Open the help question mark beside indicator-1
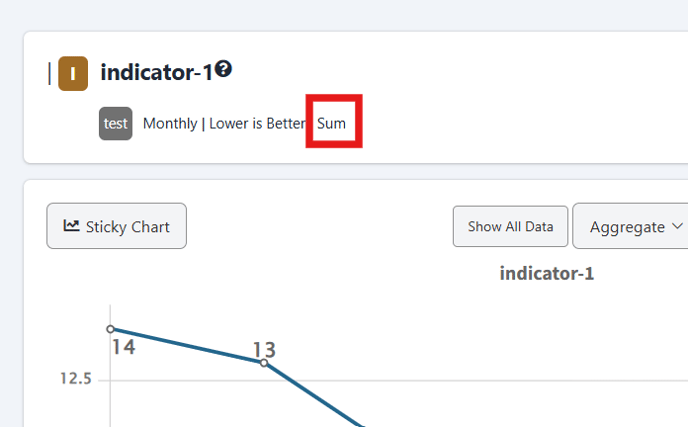This screenshot has height=427, width=688. (x=223, y=69)
